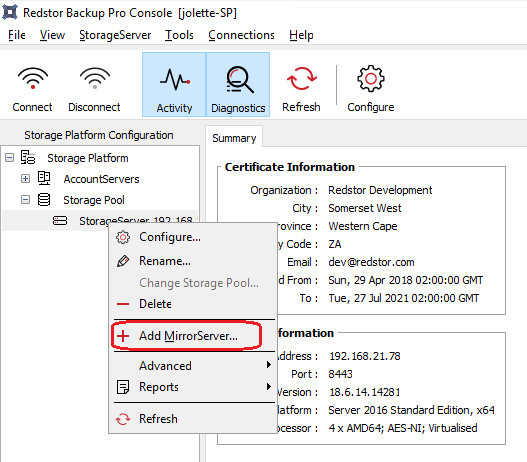Click version value 18.6.14.14281
This screenshot has height=462, width=527.
click(x=364, y=392)
